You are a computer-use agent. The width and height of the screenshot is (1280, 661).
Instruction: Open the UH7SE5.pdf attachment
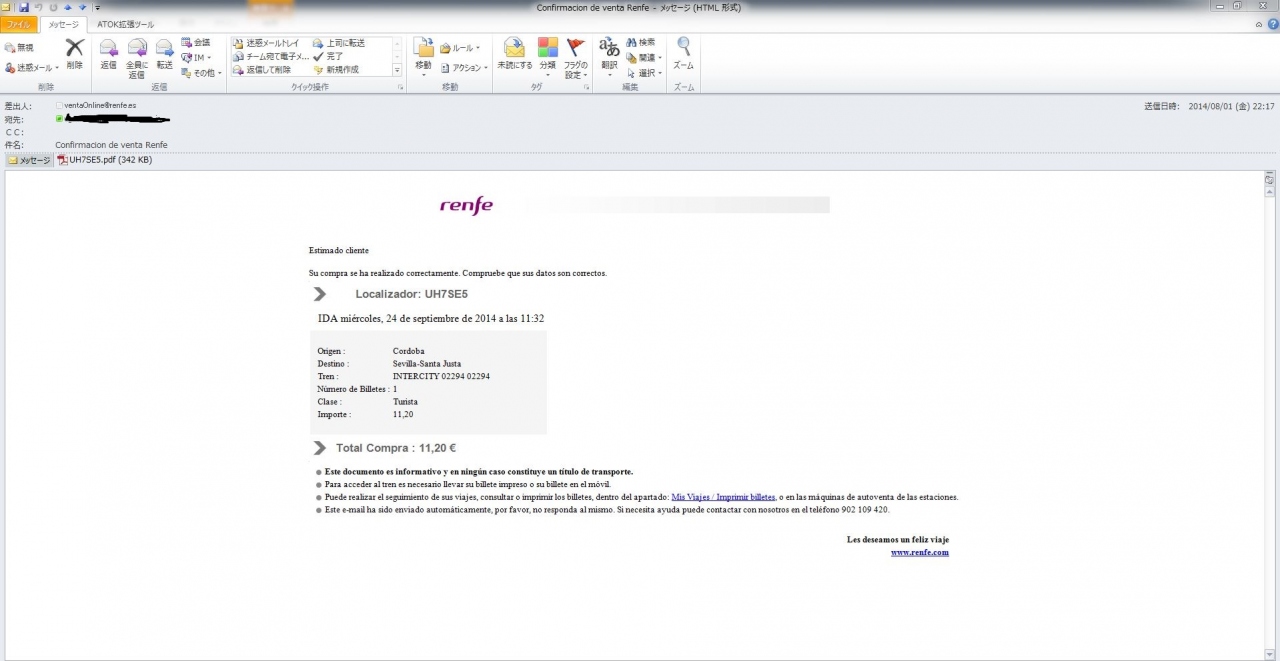104,160
